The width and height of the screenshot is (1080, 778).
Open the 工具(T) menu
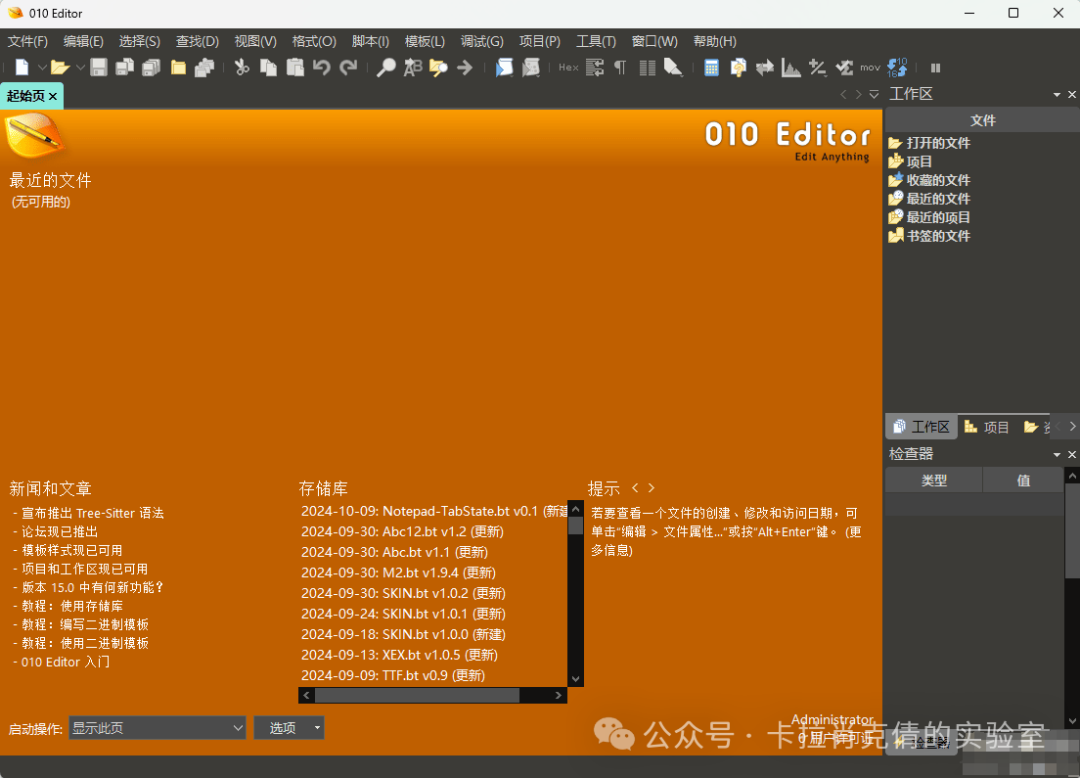point(596,41)
